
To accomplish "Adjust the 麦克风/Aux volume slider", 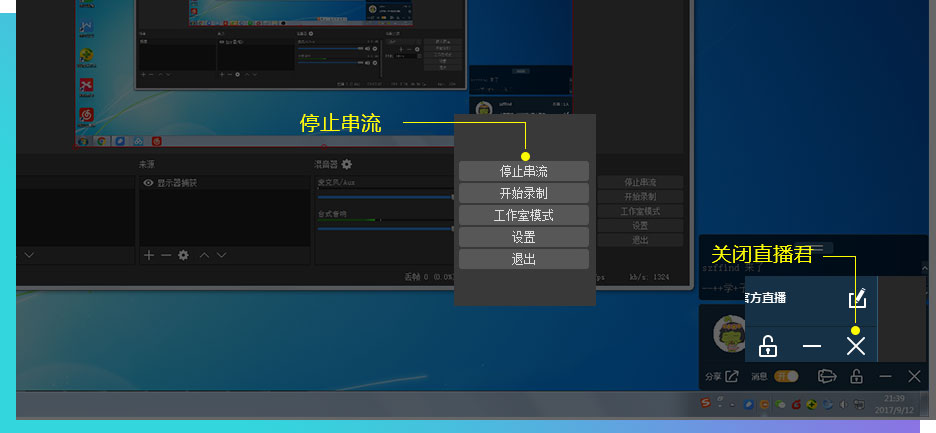I will [386, 196].
